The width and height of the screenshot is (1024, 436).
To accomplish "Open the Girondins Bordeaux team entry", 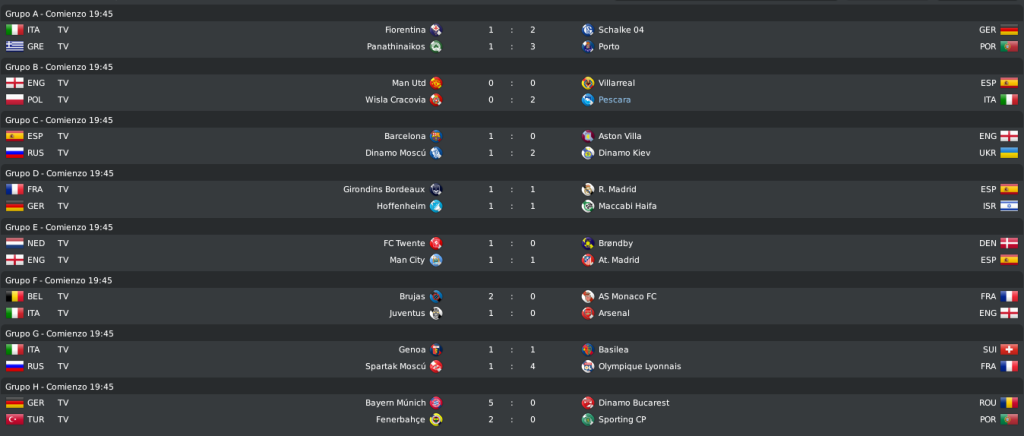I will (384, 189).
